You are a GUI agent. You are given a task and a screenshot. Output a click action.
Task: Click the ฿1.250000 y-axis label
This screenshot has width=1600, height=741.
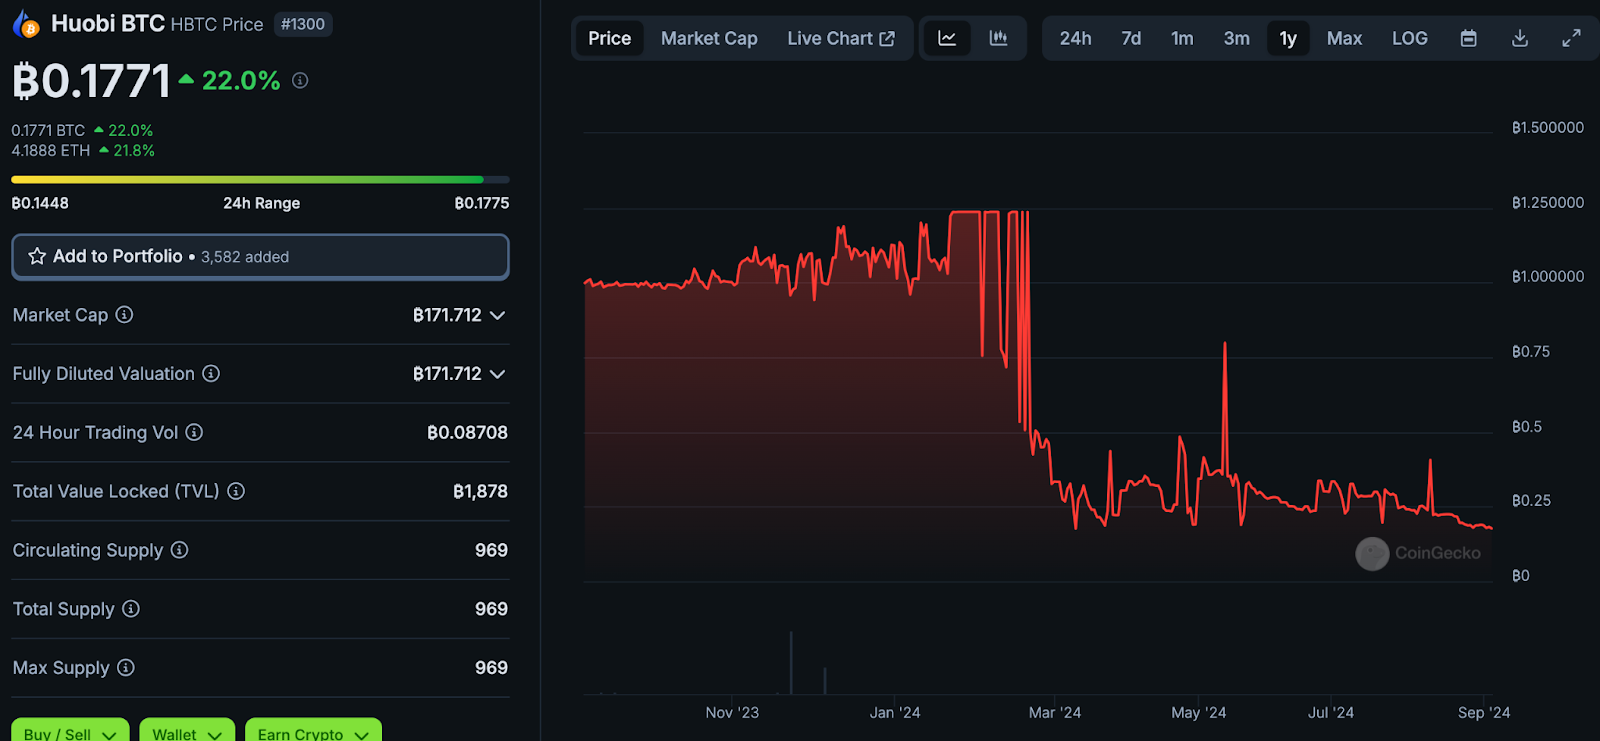1548,202
